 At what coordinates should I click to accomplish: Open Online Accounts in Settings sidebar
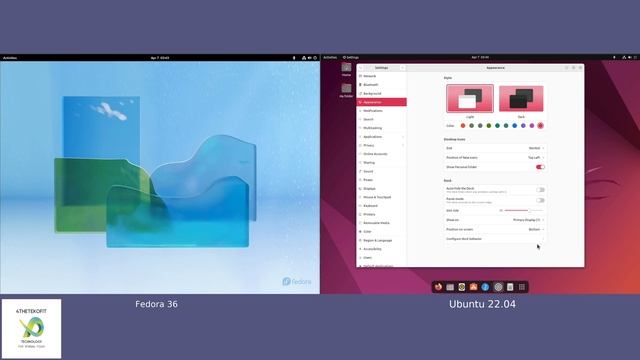(x=382, y=154)
